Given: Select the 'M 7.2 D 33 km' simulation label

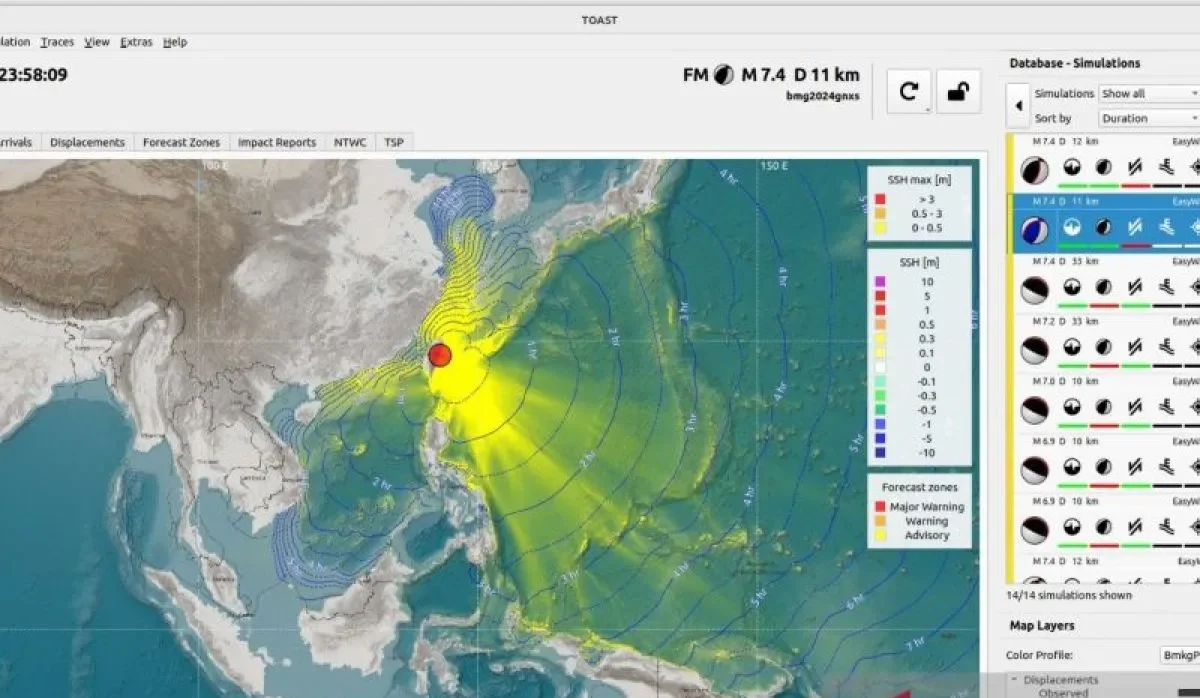Looking at the screenshot, I should click(x=1065, y=321).
